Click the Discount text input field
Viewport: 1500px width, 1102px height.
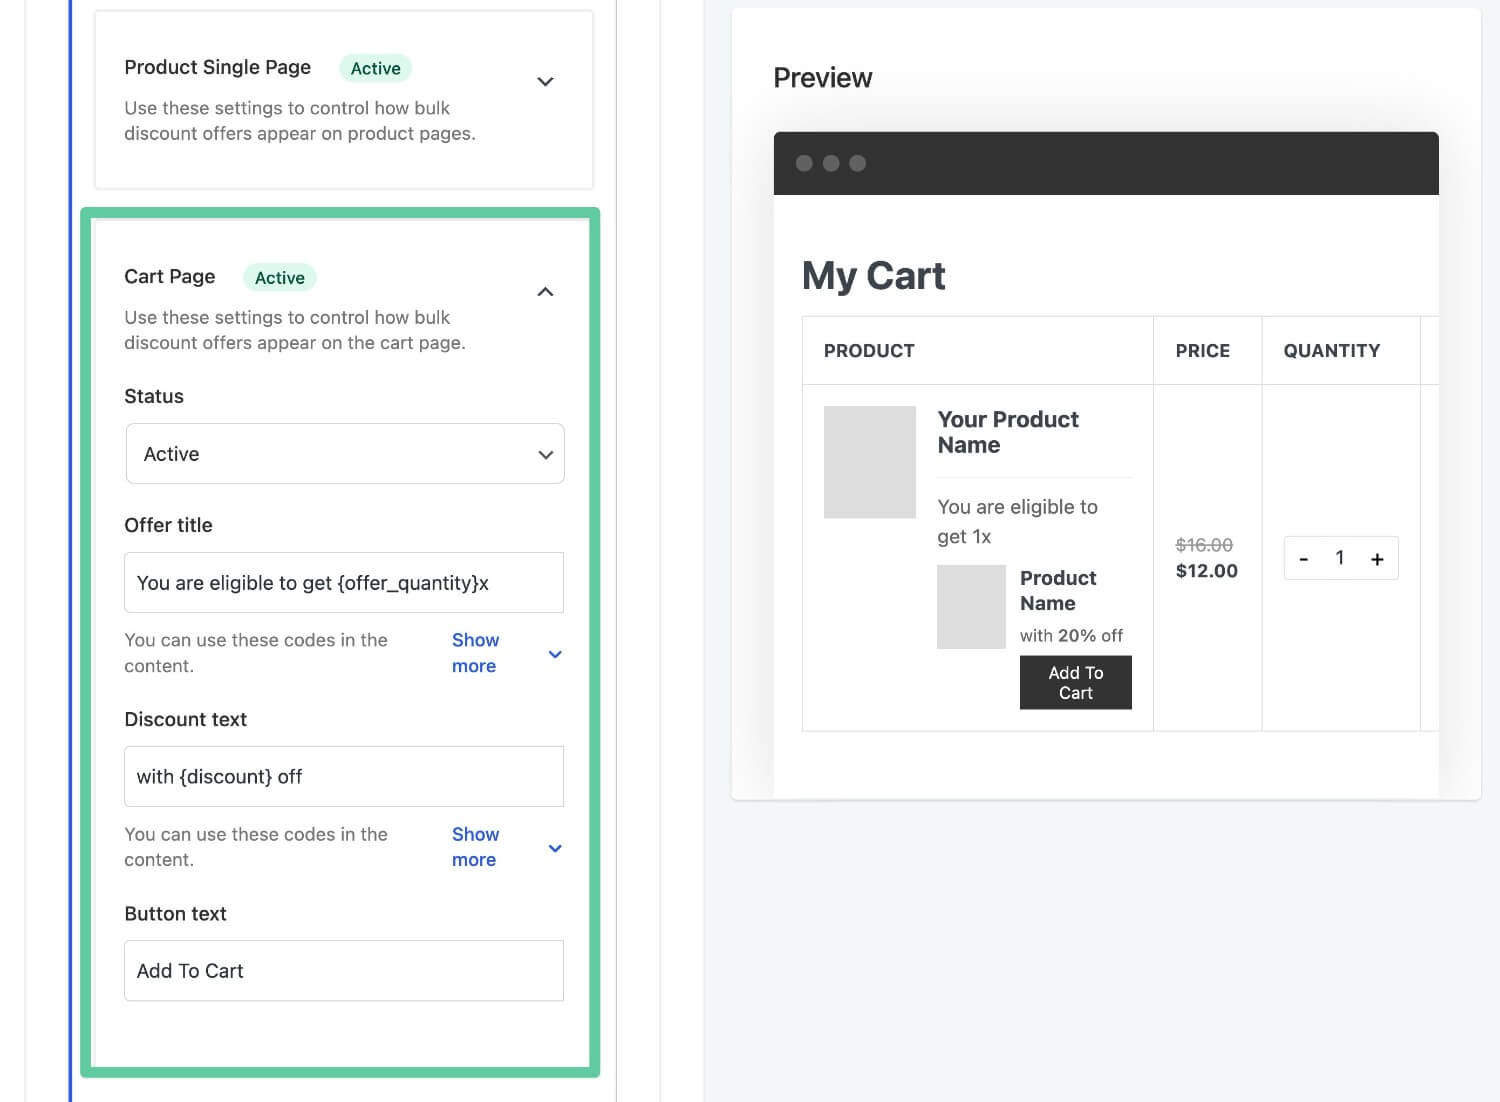[344, 777]
